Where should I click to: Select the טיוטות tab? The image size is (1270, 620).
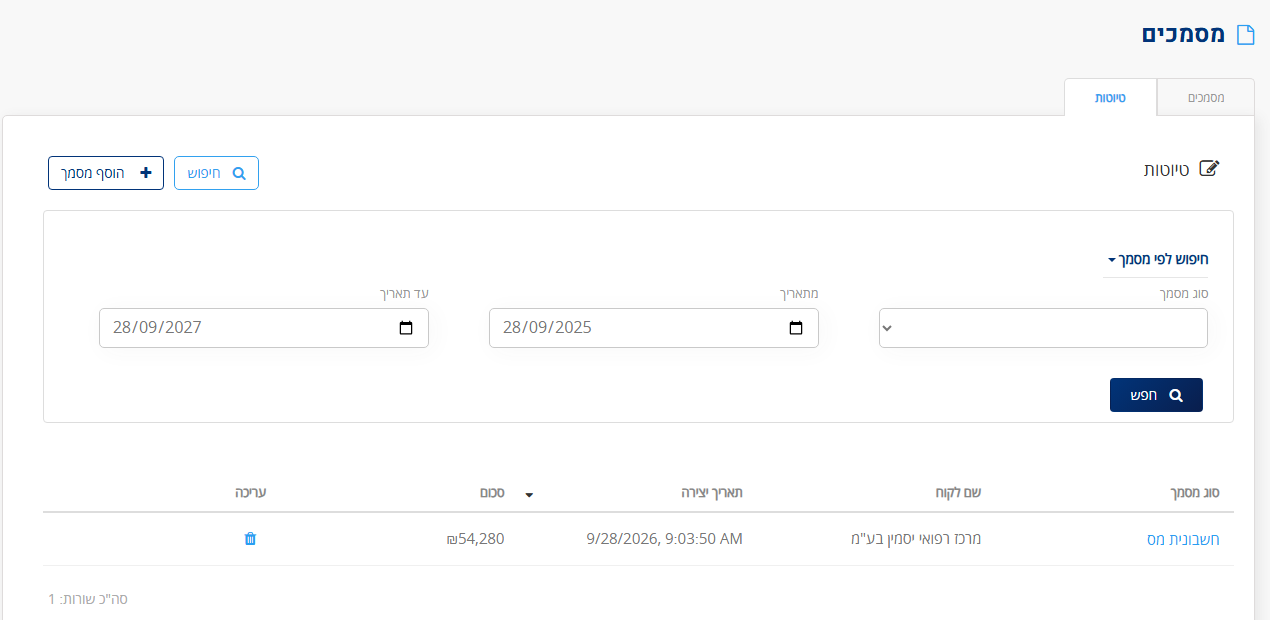(1110, 98)
